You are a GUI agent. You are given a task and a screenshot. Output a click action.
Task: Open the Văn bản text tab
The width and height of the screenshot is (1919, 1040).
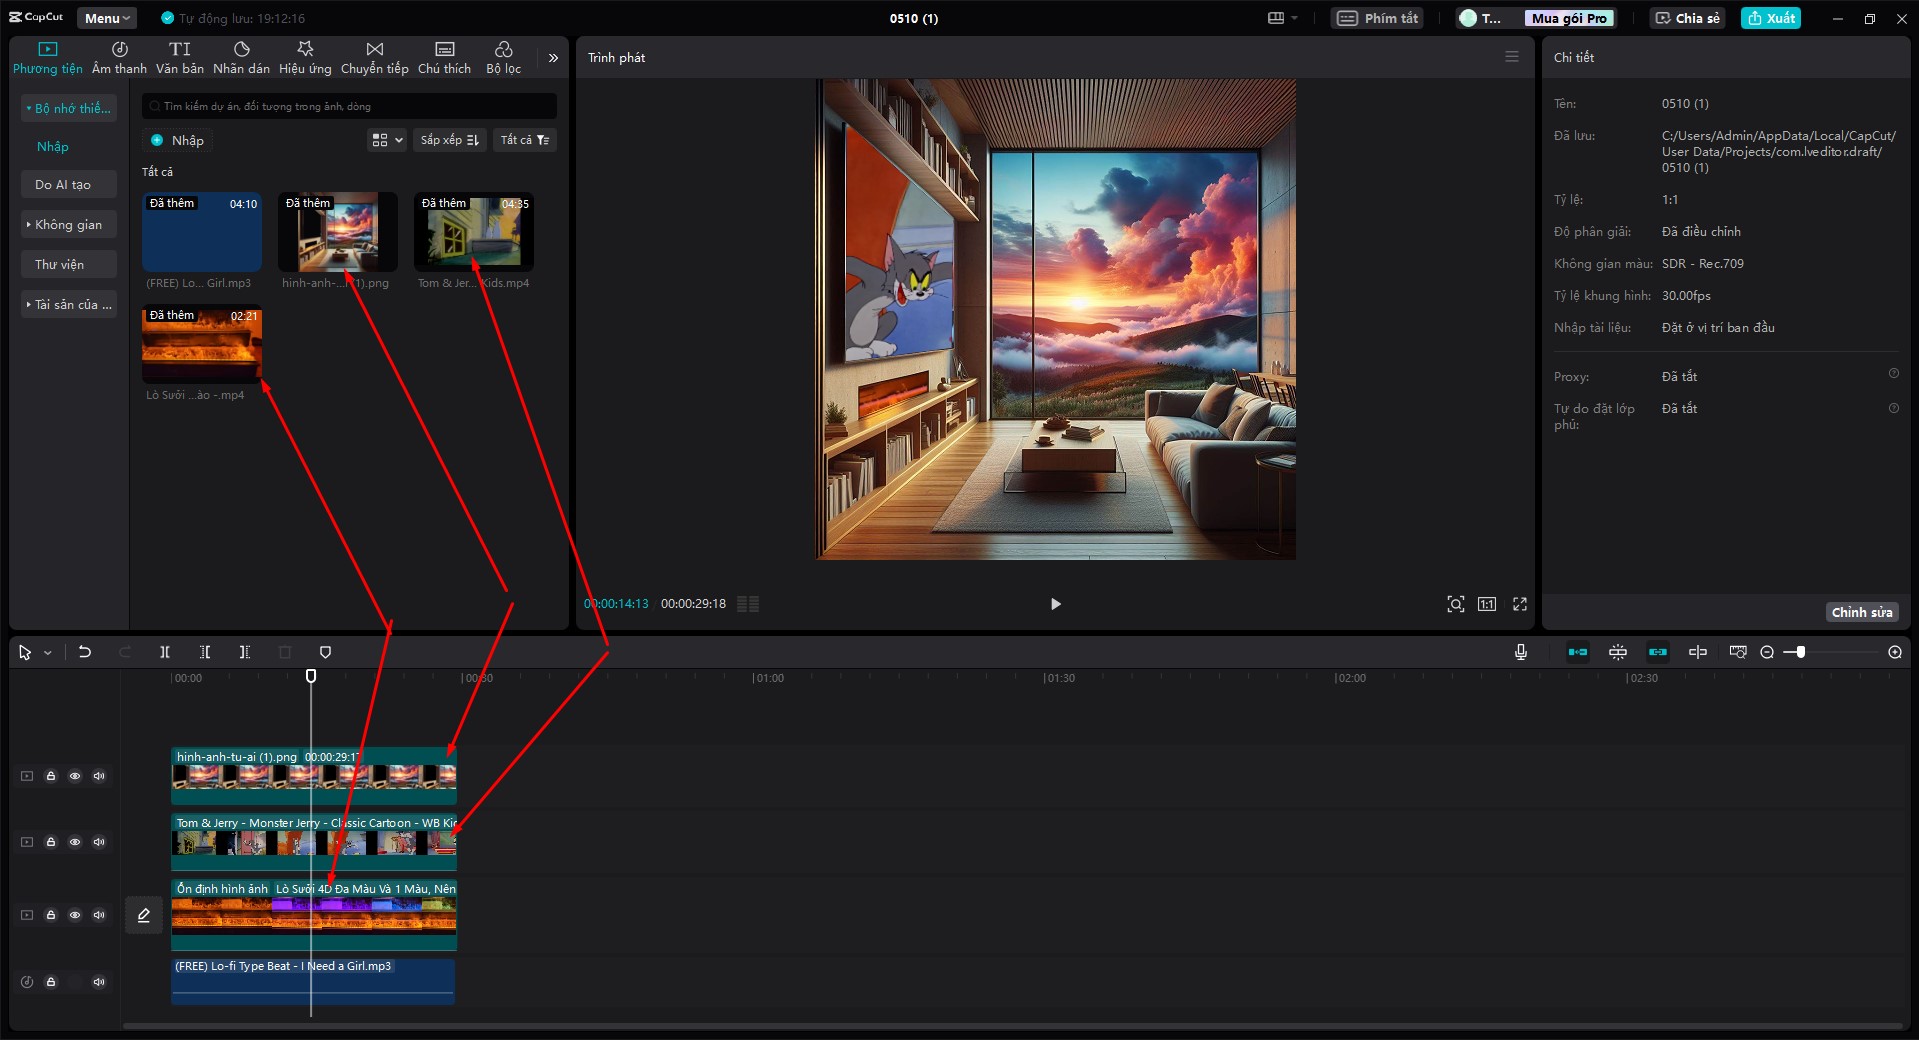point(180,58)
